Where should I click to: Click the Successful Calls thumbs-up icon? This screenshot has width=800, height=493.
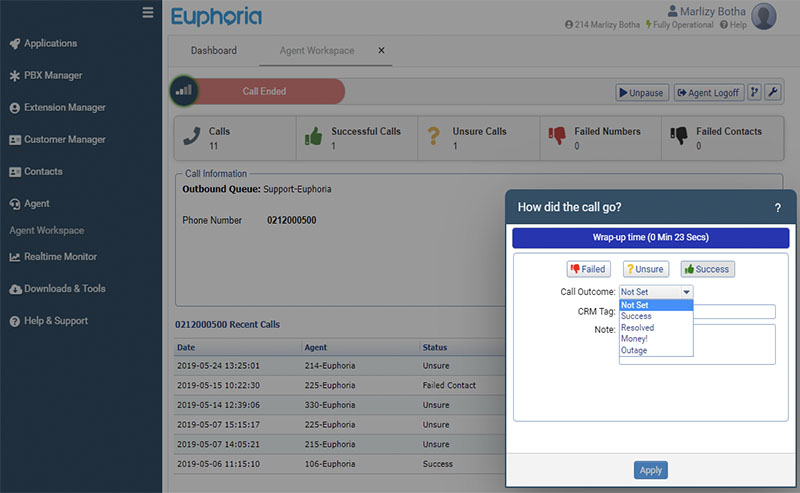pos(313,136)
